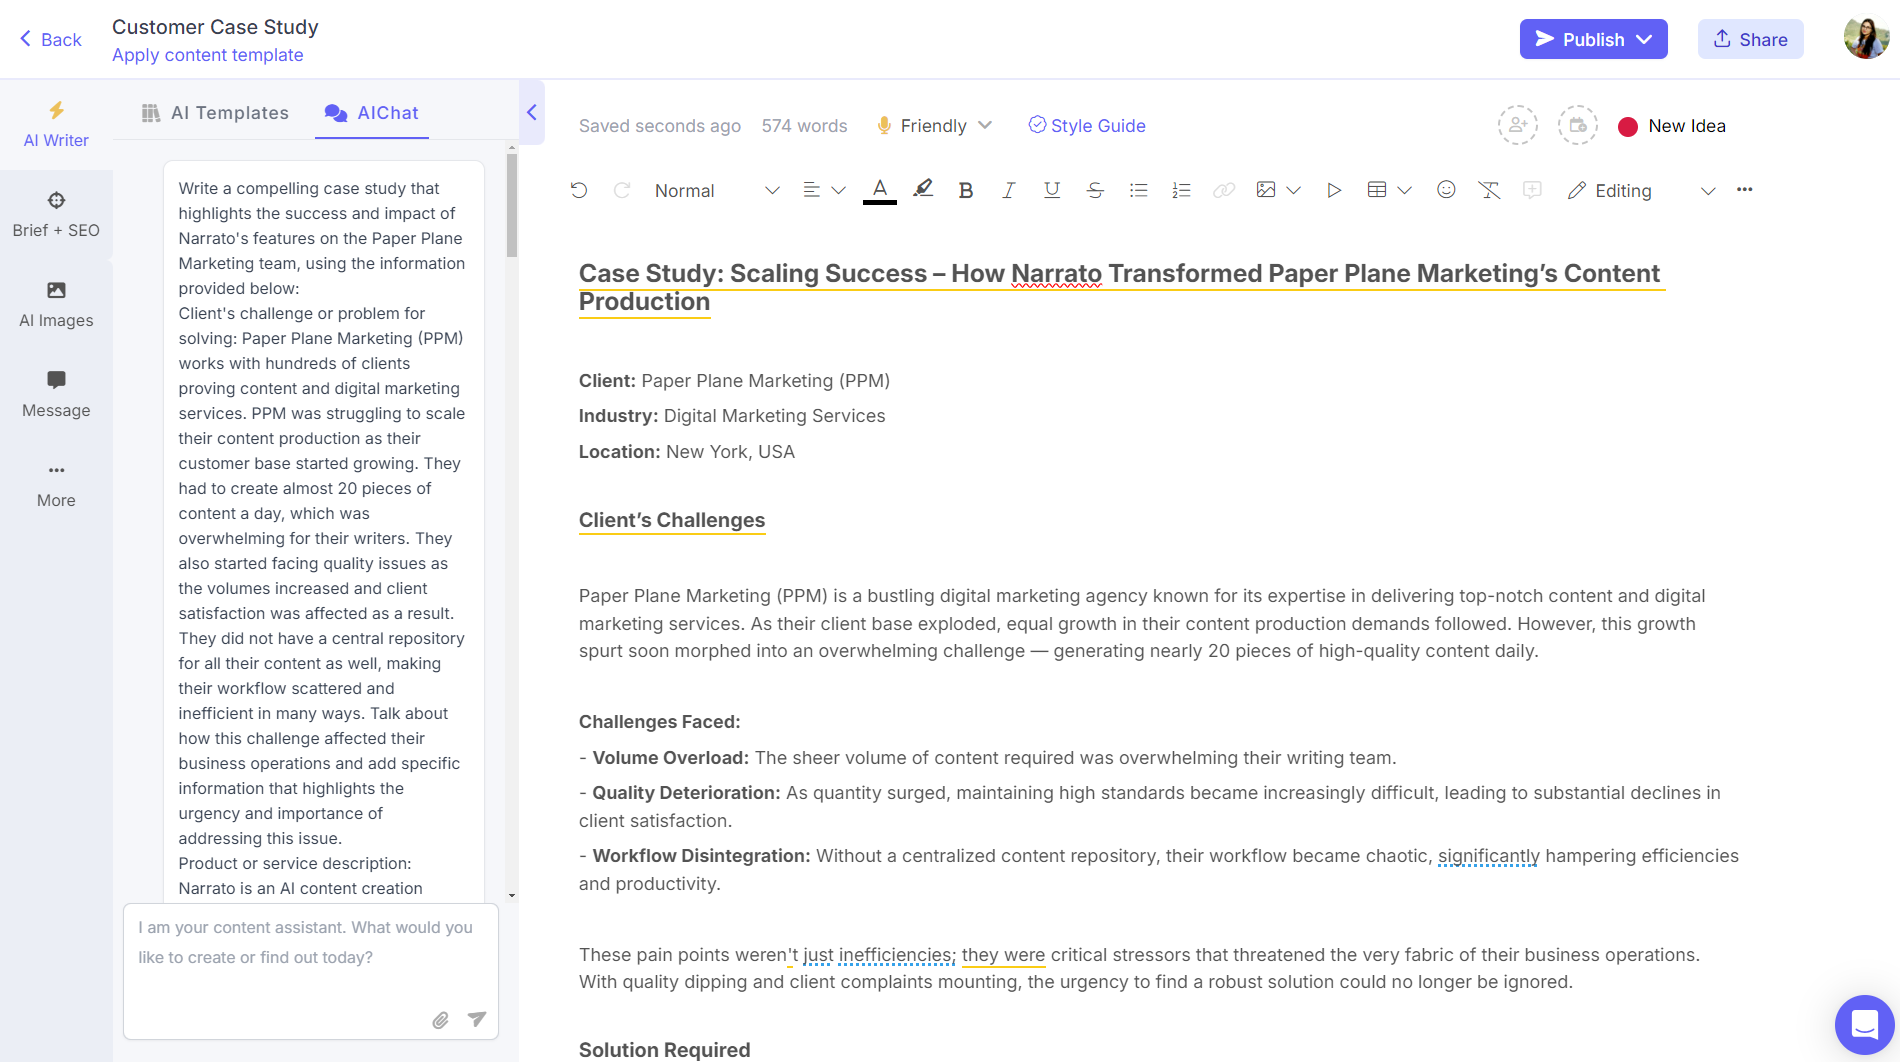The width and height of the screenshot is (1900, 1062).
Task: Go Back to previous page
Action: [50, 39]
